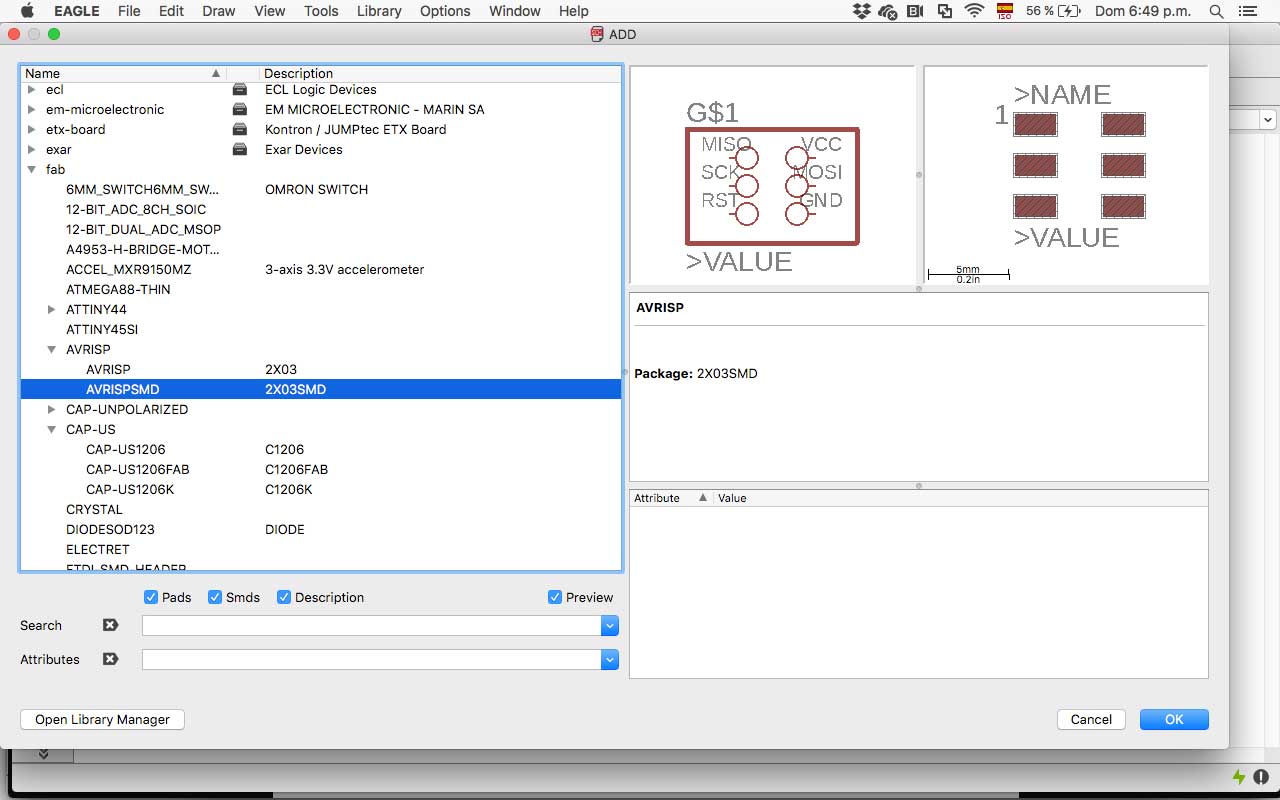Click the library icon for em-microelectronic
Screen dimensions: 1280x800
point(240,109)
